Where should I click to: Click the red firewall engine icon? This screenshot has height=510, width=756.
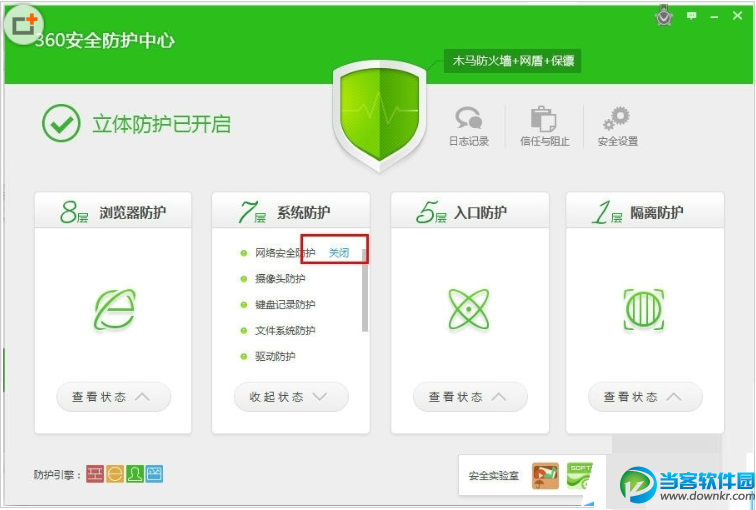[95, 474]
